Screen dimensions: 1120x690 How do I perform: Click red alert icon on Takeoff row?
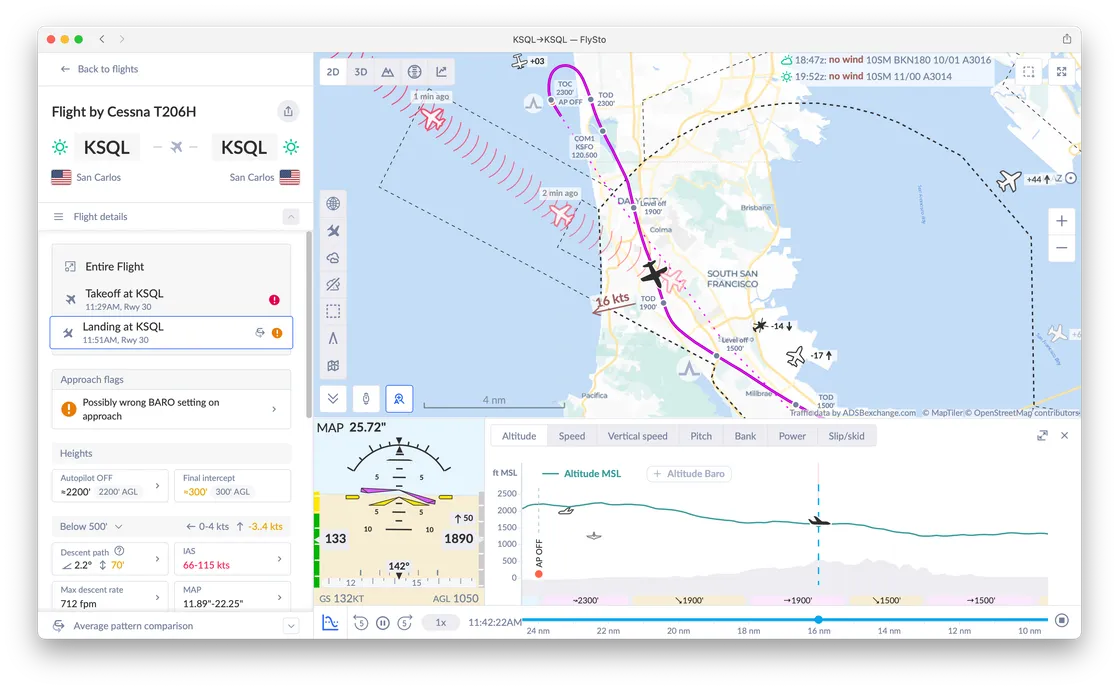tap(274, 300)
